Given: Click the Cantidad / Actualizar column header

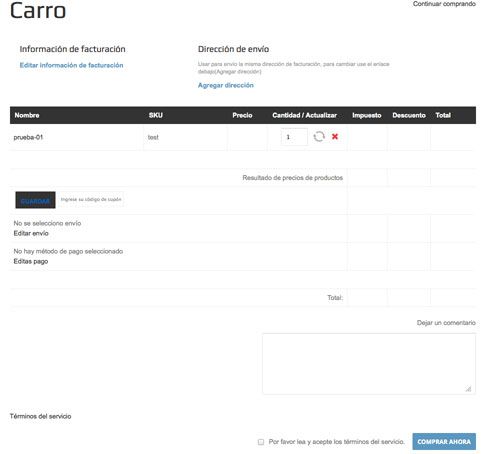Looking at the screenshot, I should click(x=304, y=115).
